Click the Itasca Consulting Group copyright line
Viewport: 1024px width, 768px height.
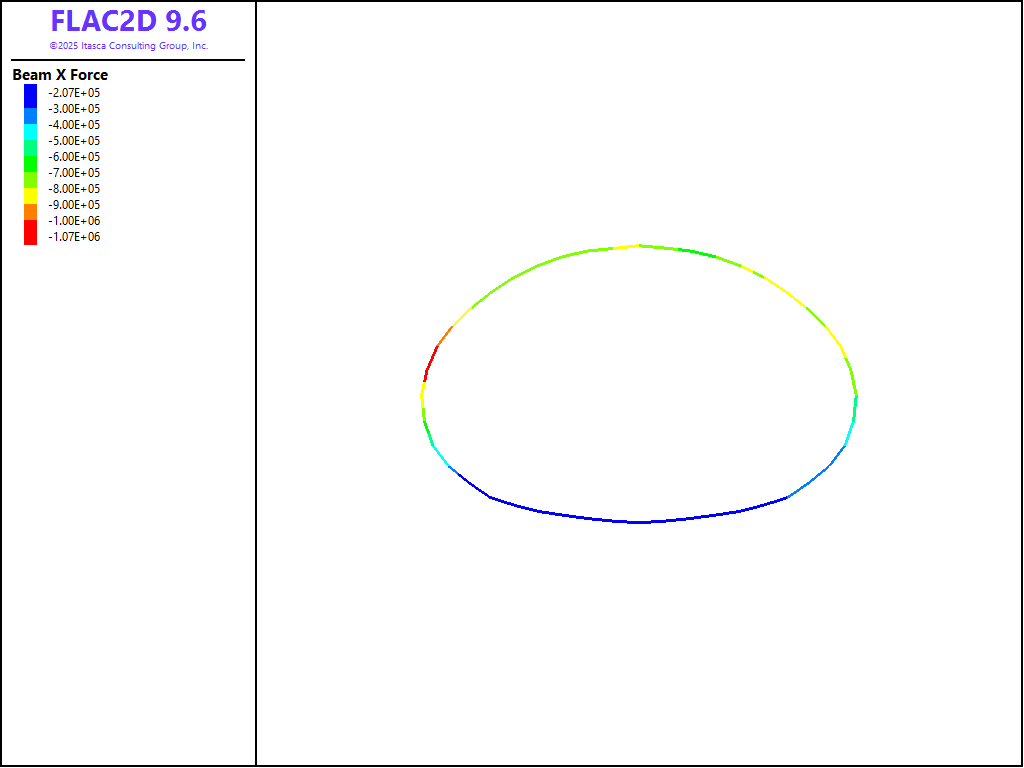click(128, 46)
